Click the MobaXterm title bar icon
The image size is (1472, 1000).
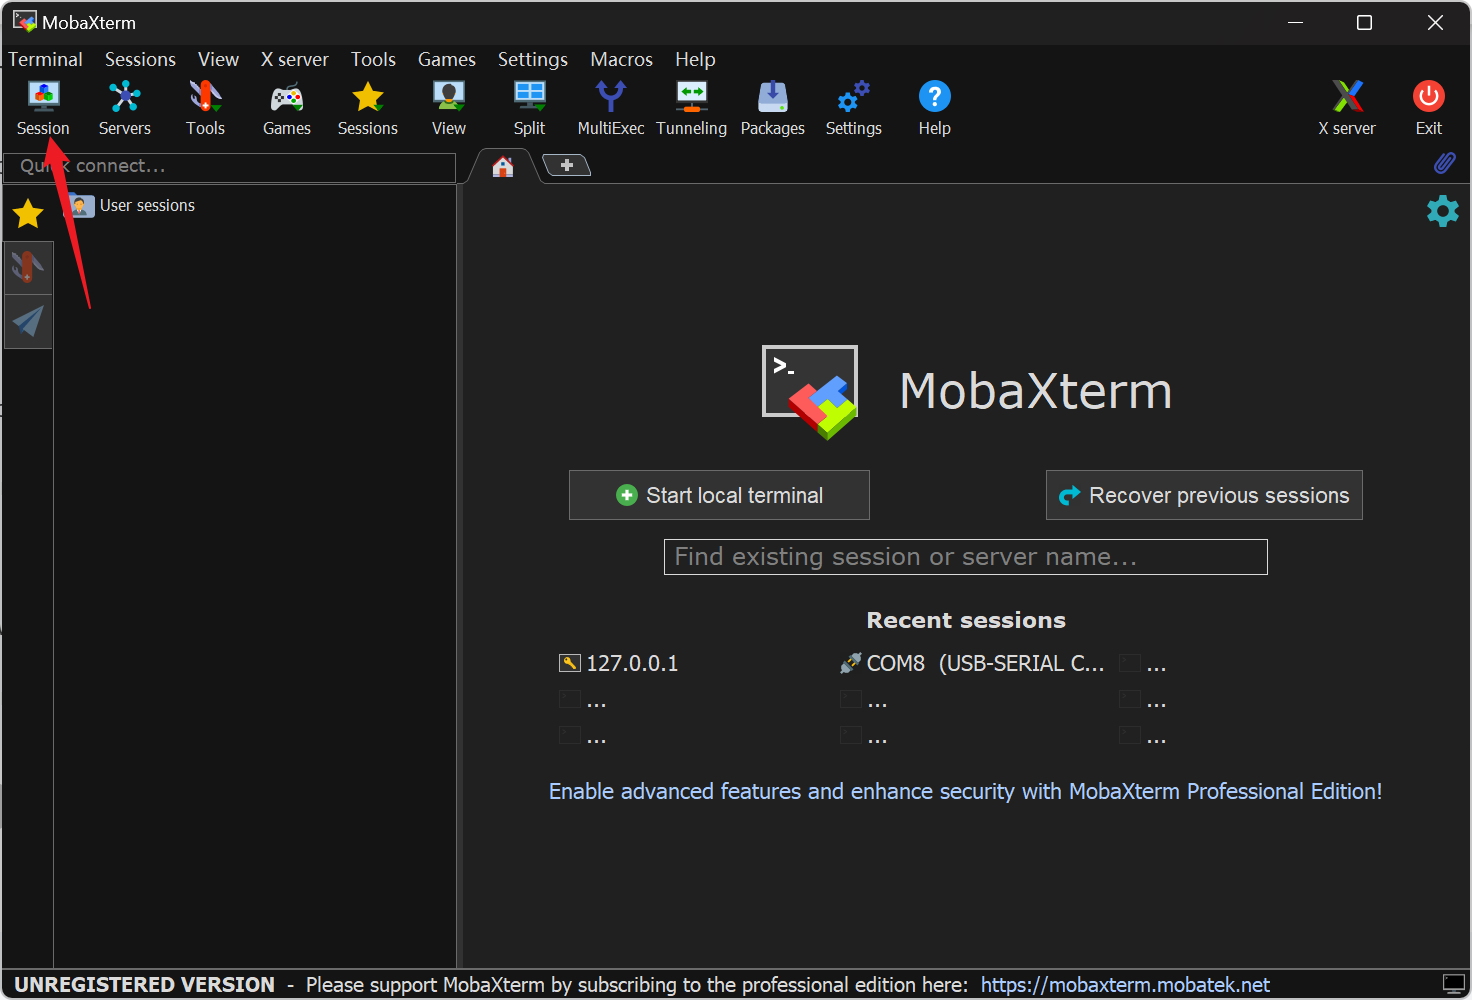click(x=24, y=21)
